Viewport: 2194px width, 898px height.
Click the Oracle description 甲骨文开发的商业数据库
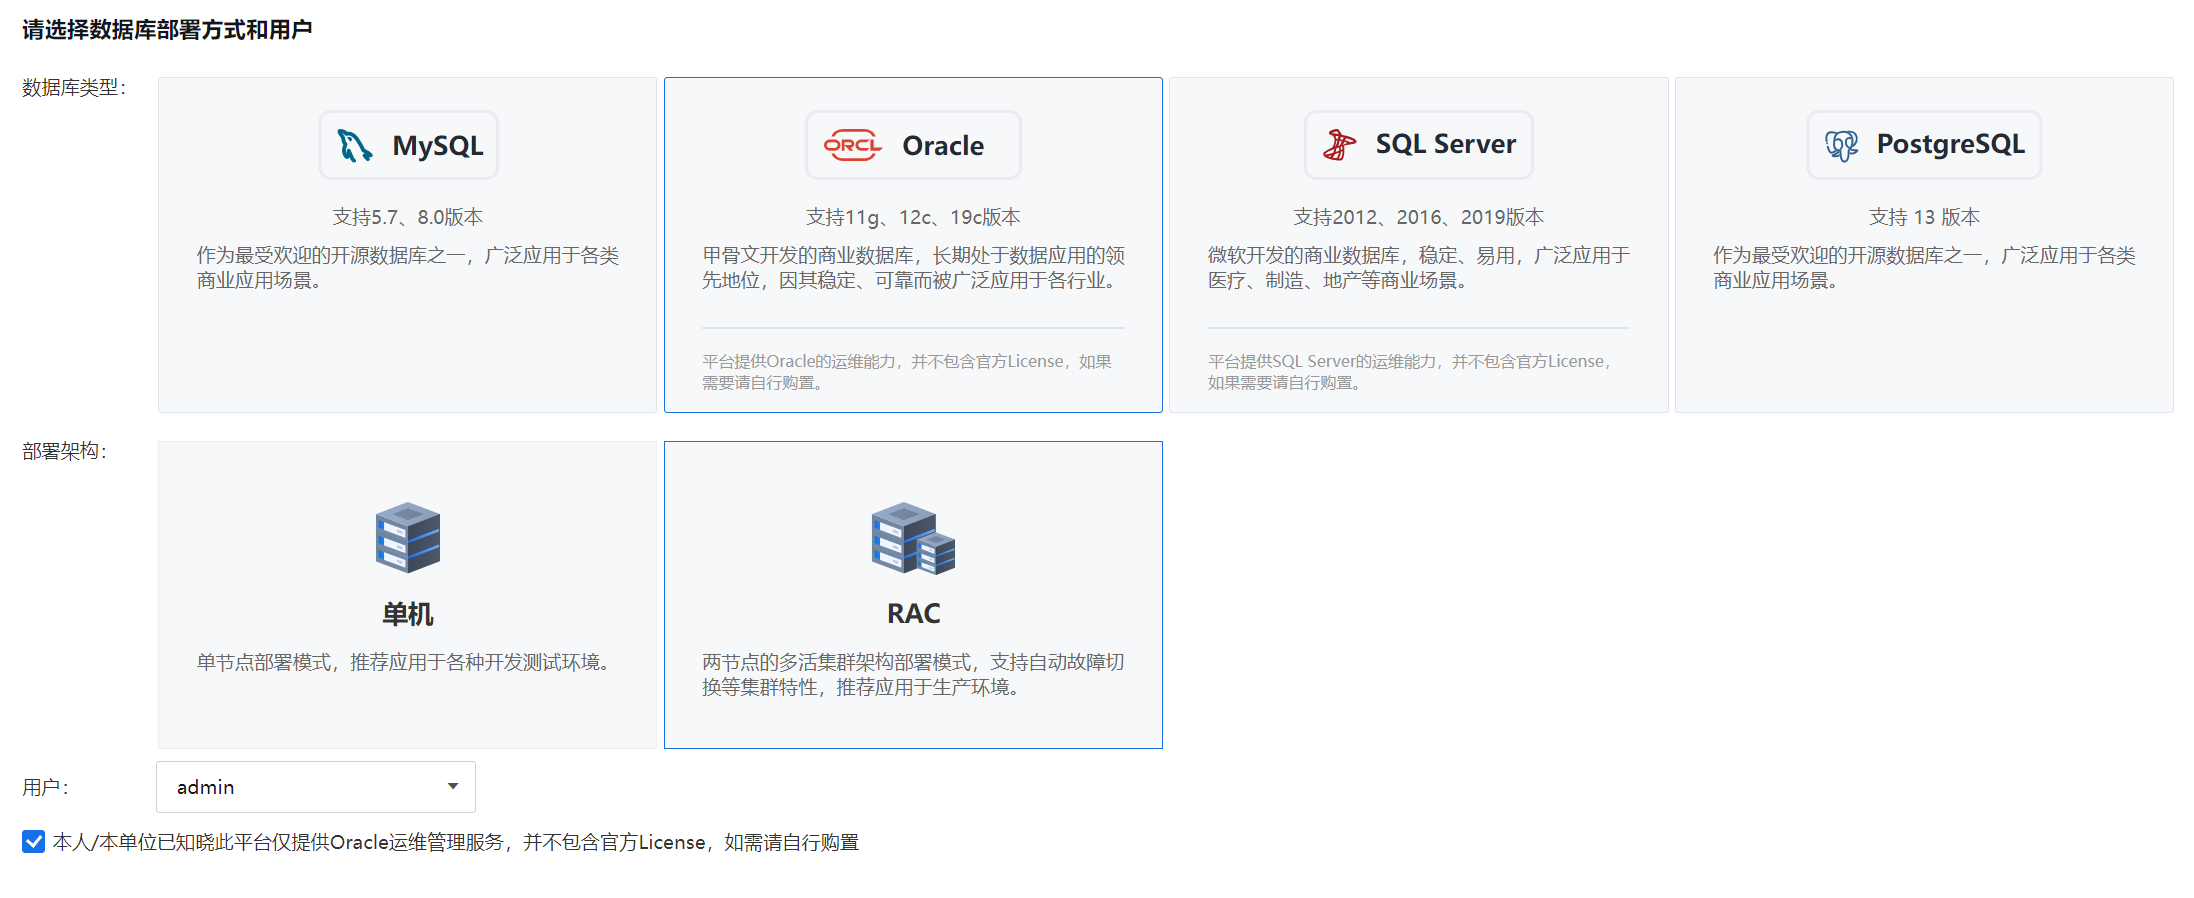click(913, 268)
